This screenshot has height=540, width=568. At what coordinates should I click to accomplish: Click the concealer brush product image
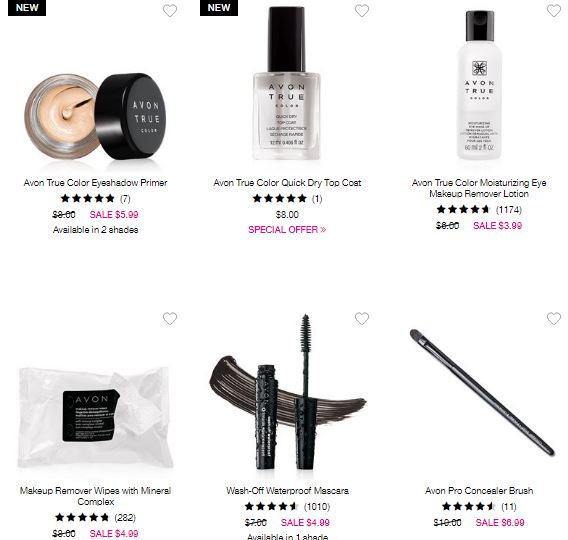tap(482, 393)
